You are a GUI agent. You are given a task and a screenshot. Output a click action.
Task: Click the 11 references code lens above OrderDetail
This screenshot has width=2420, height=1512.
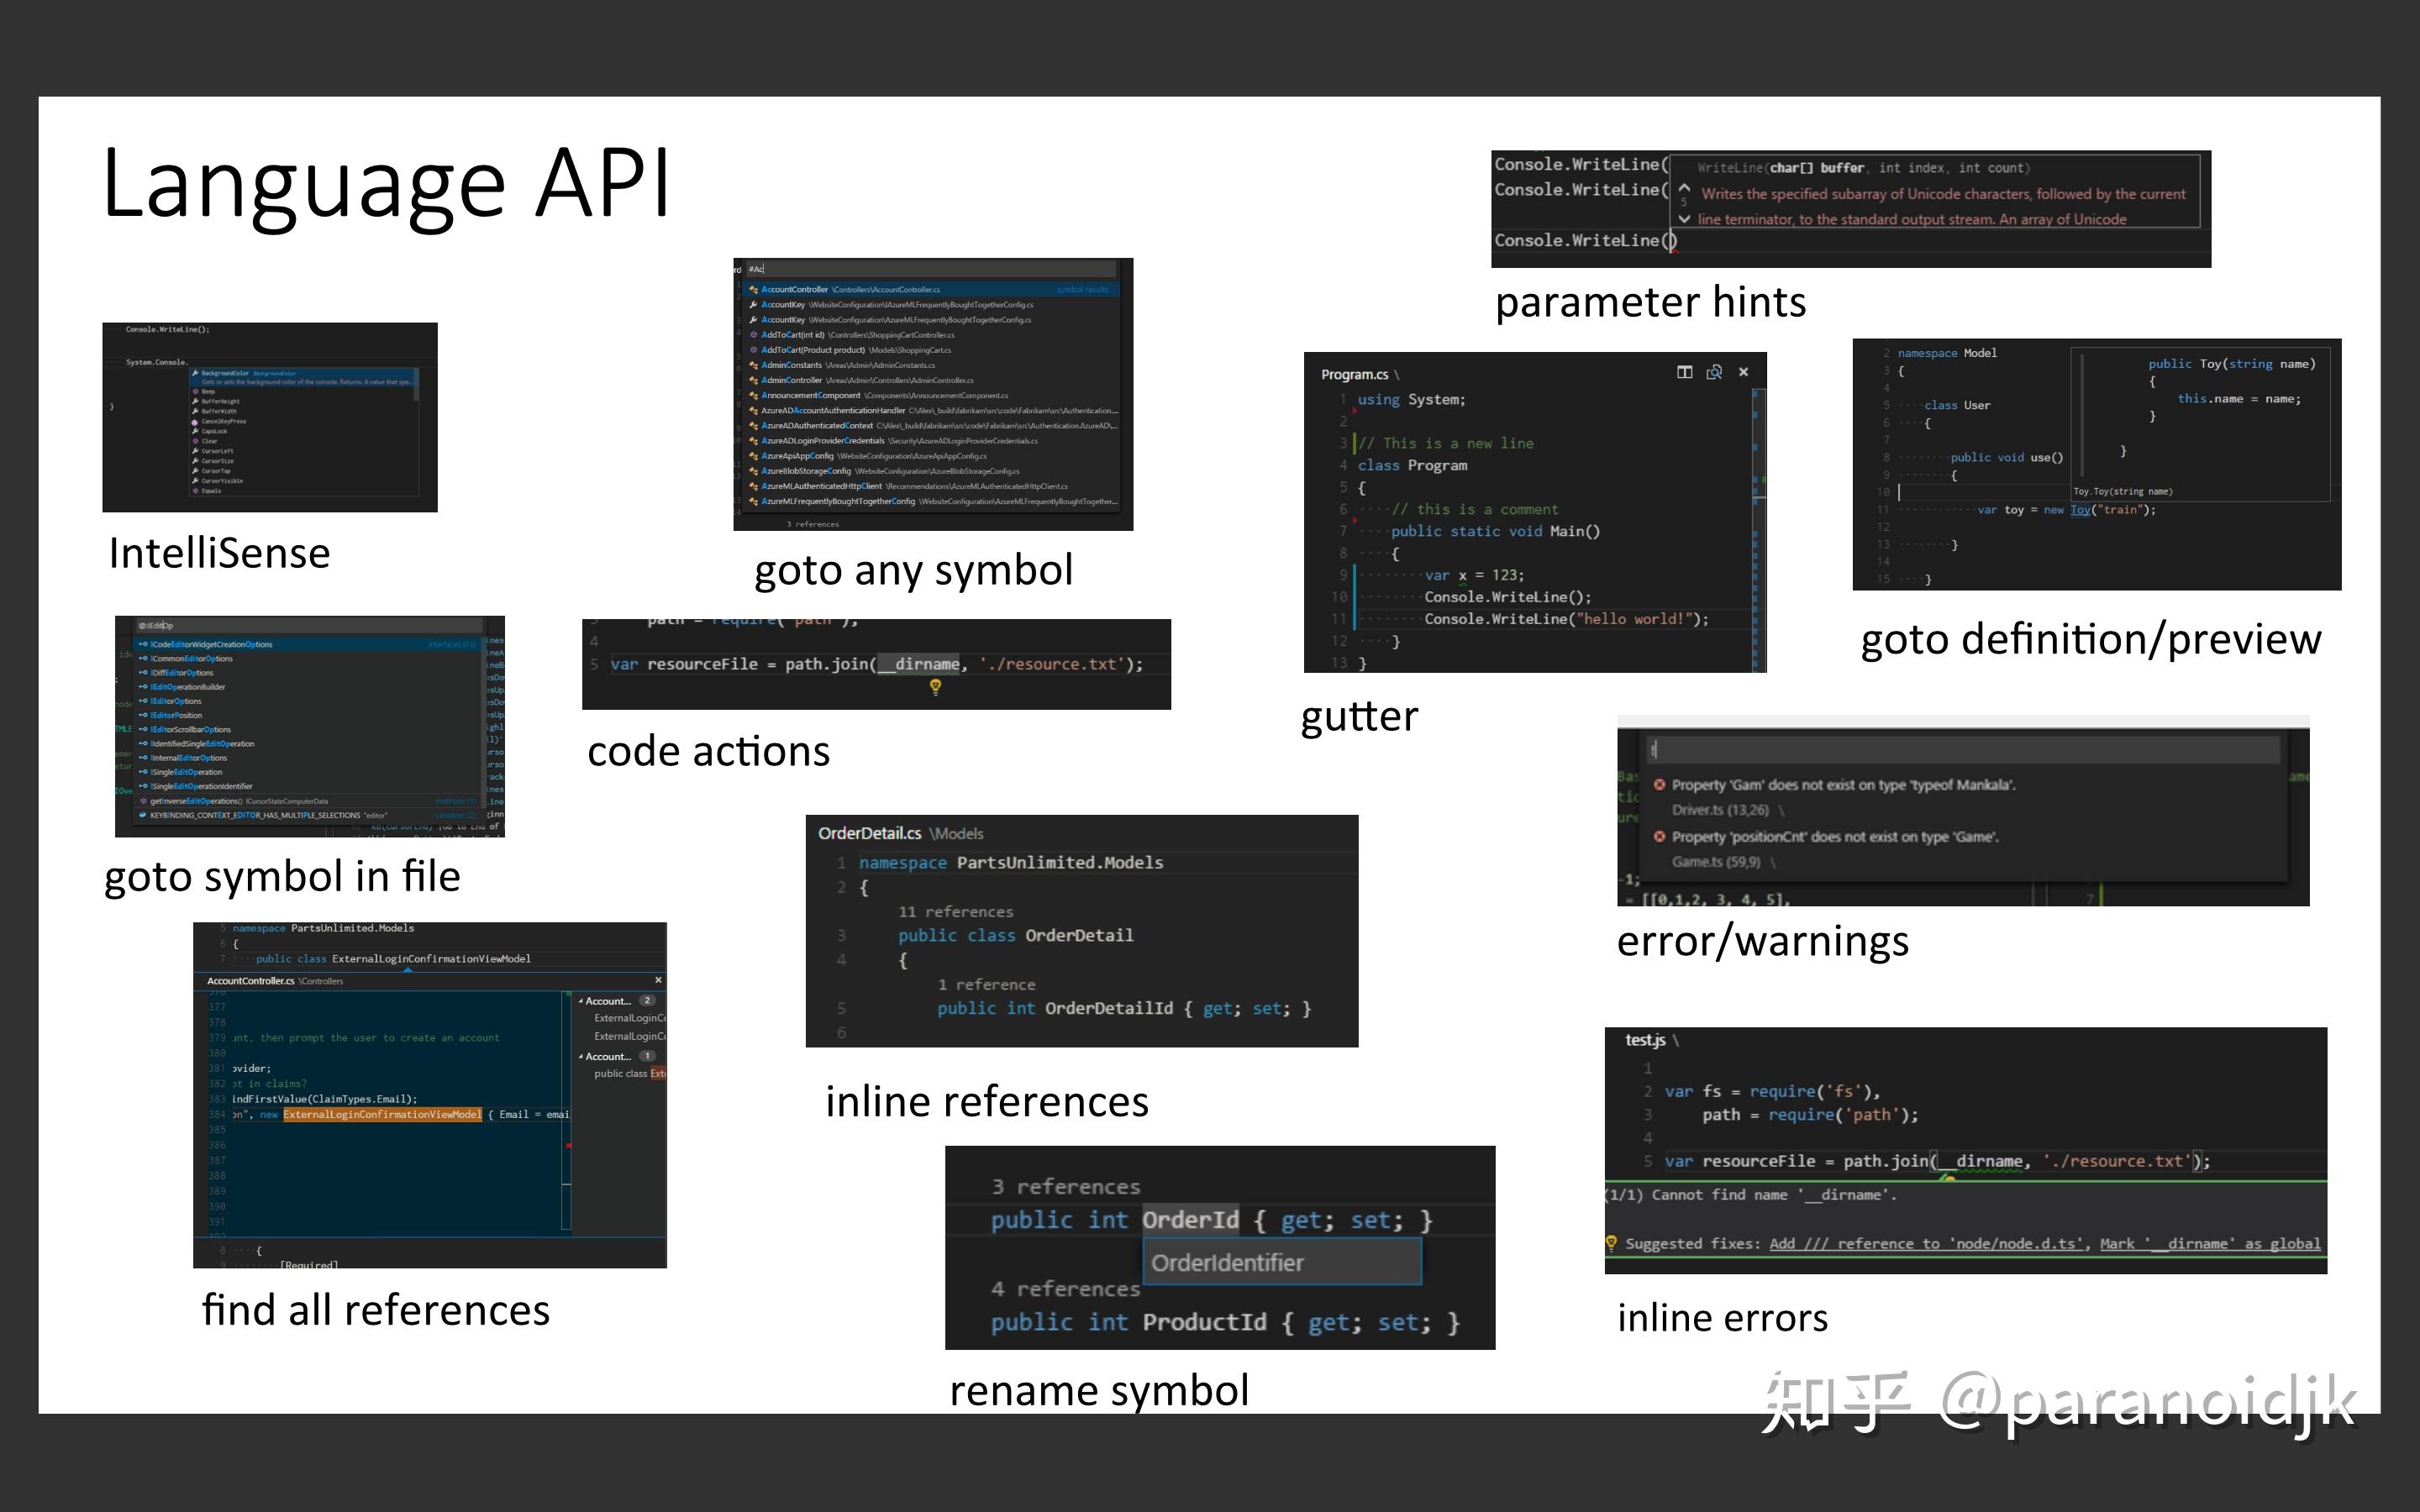coord(955,911)
